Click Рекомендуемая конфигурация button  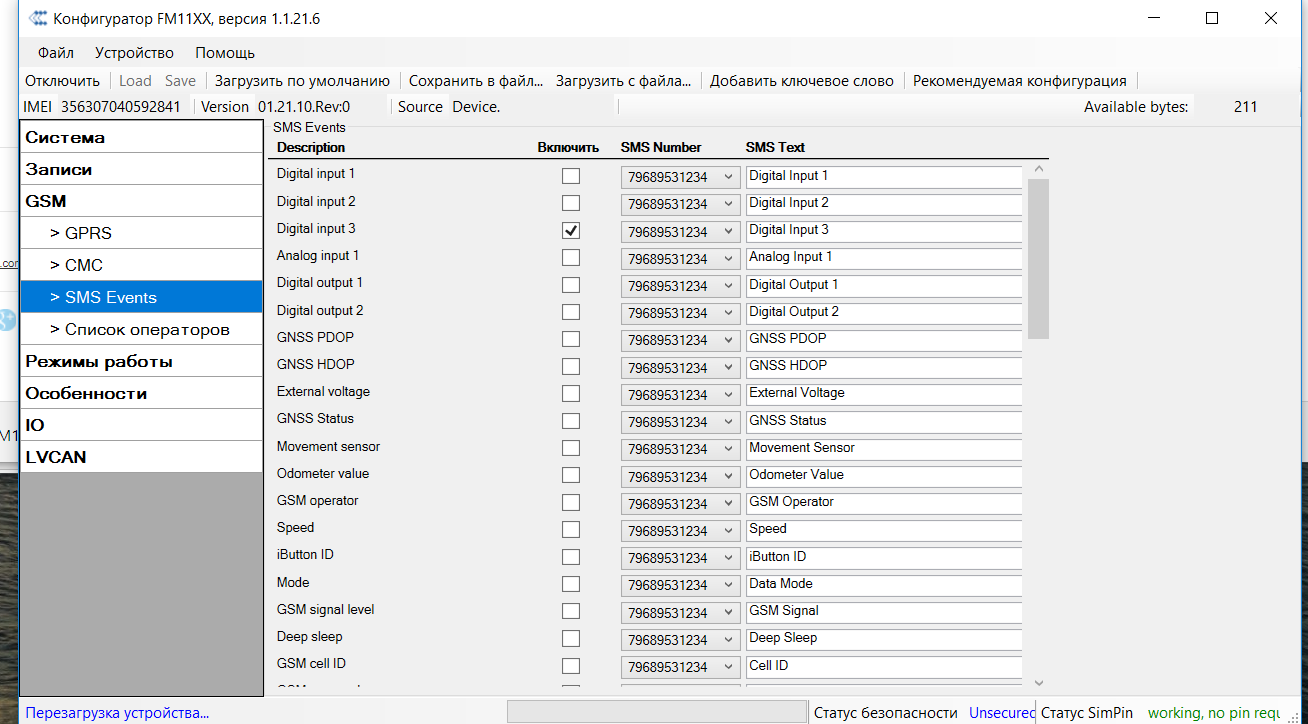[x=1019, y=81]
